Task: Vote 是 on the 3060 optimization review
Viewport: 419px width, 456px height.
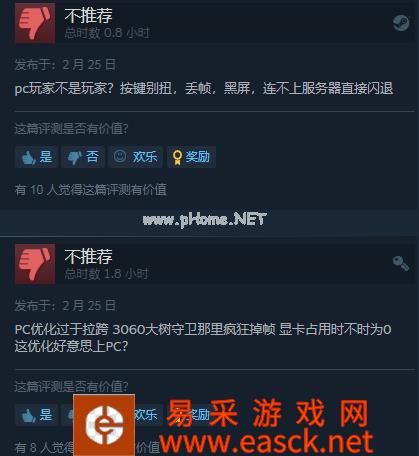Action: click(x=37, y=415)
